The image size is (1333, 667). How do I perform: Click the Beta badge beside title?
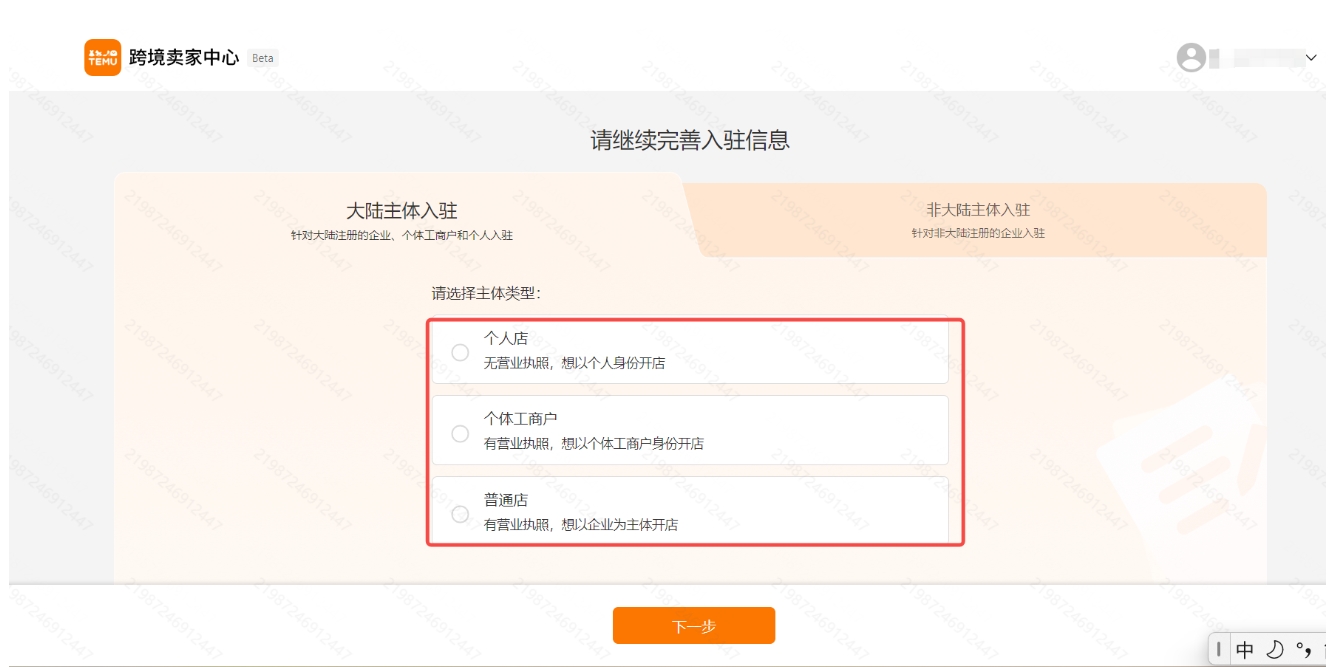pyautogui.click(x=263, y=58)
